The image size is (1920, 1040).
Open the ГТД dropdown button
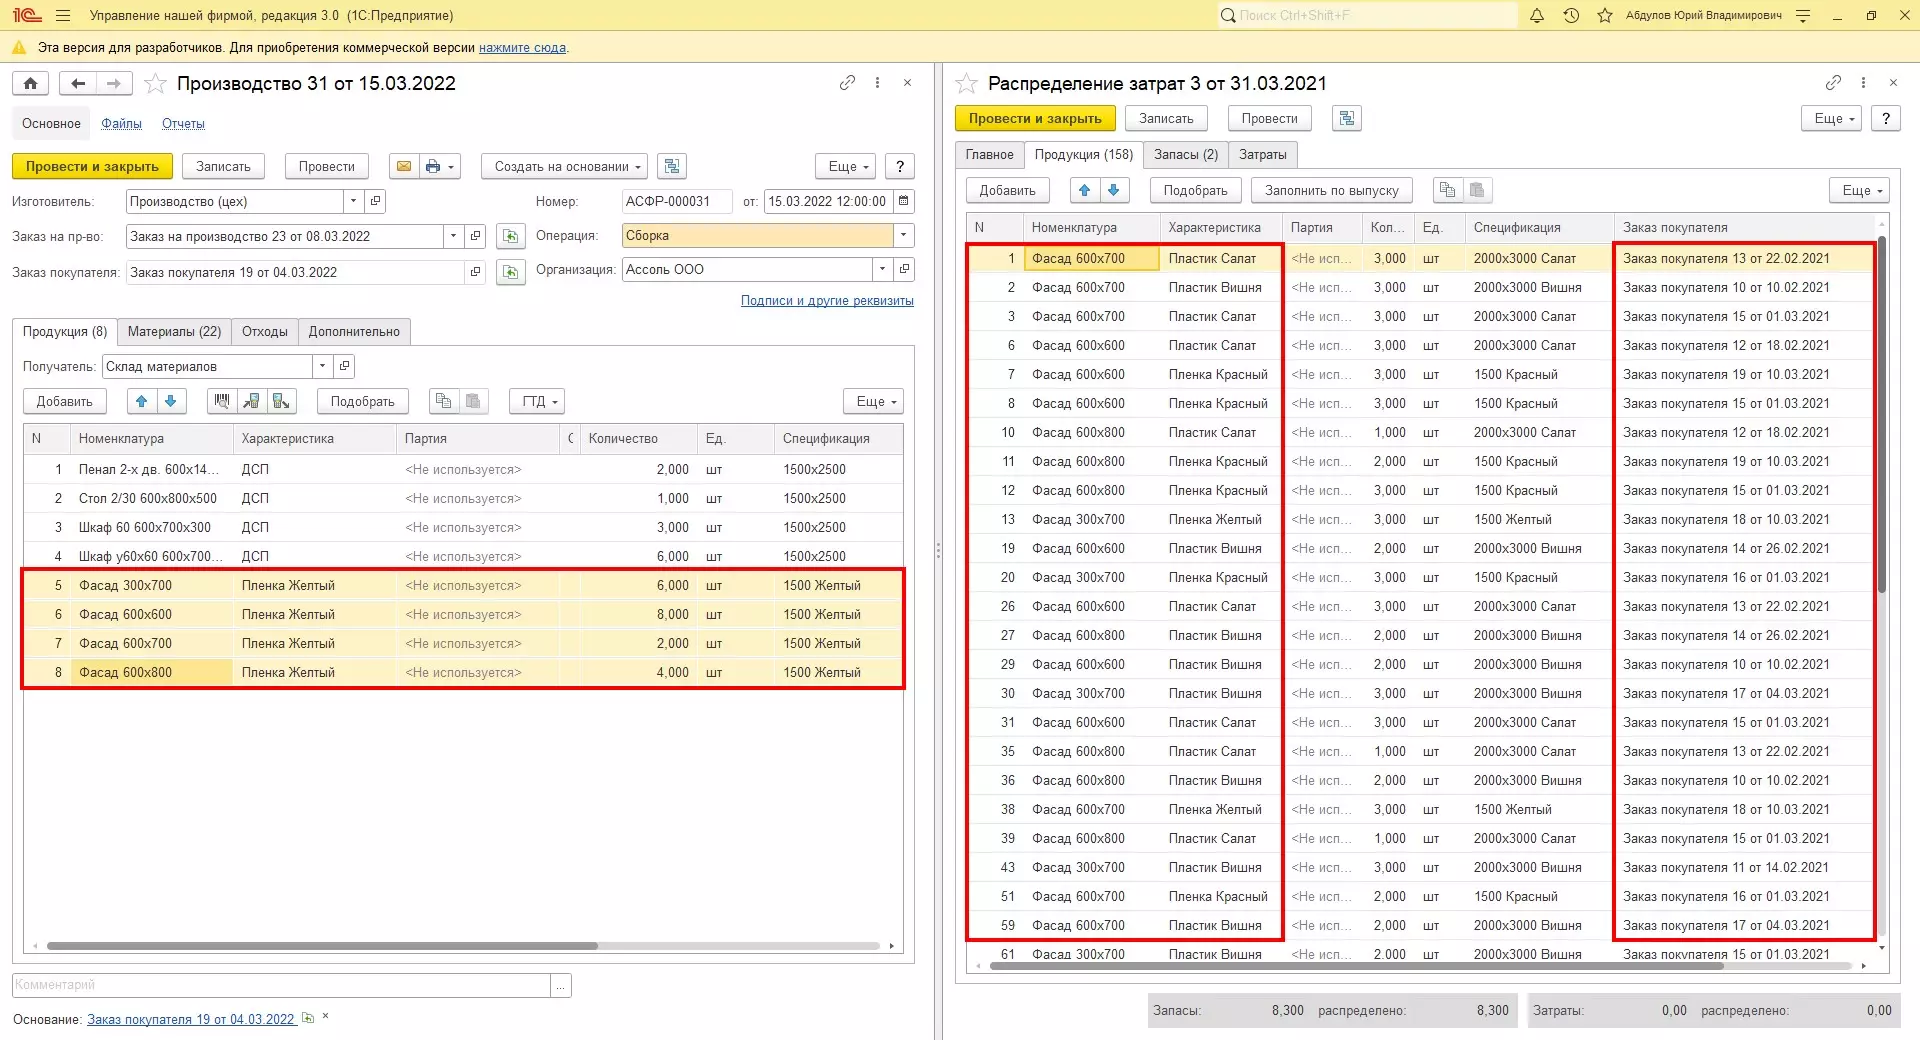click(539, 402)
